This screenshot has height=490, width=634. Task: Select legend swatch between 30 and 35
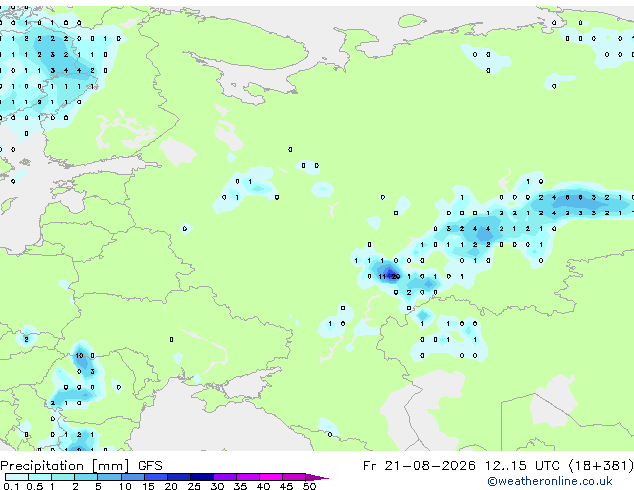[x=225, y=477]
